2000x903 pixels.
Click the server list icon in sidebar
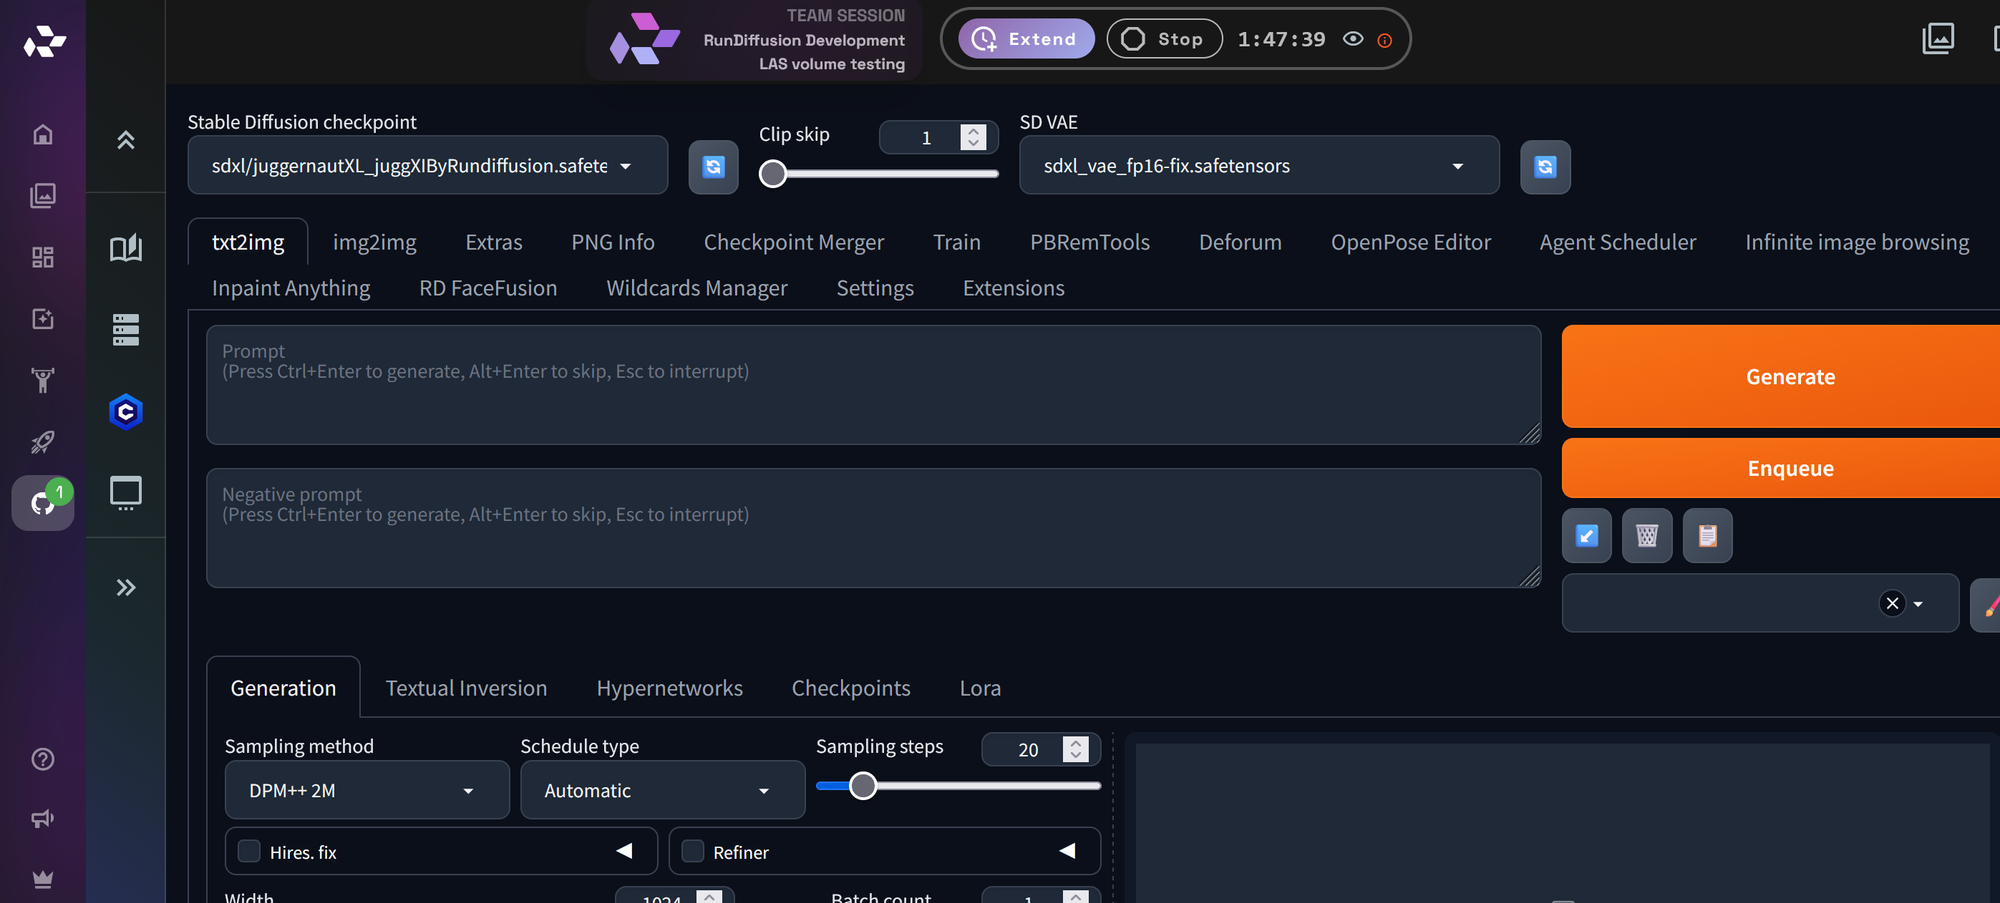[x=125, y=330]
